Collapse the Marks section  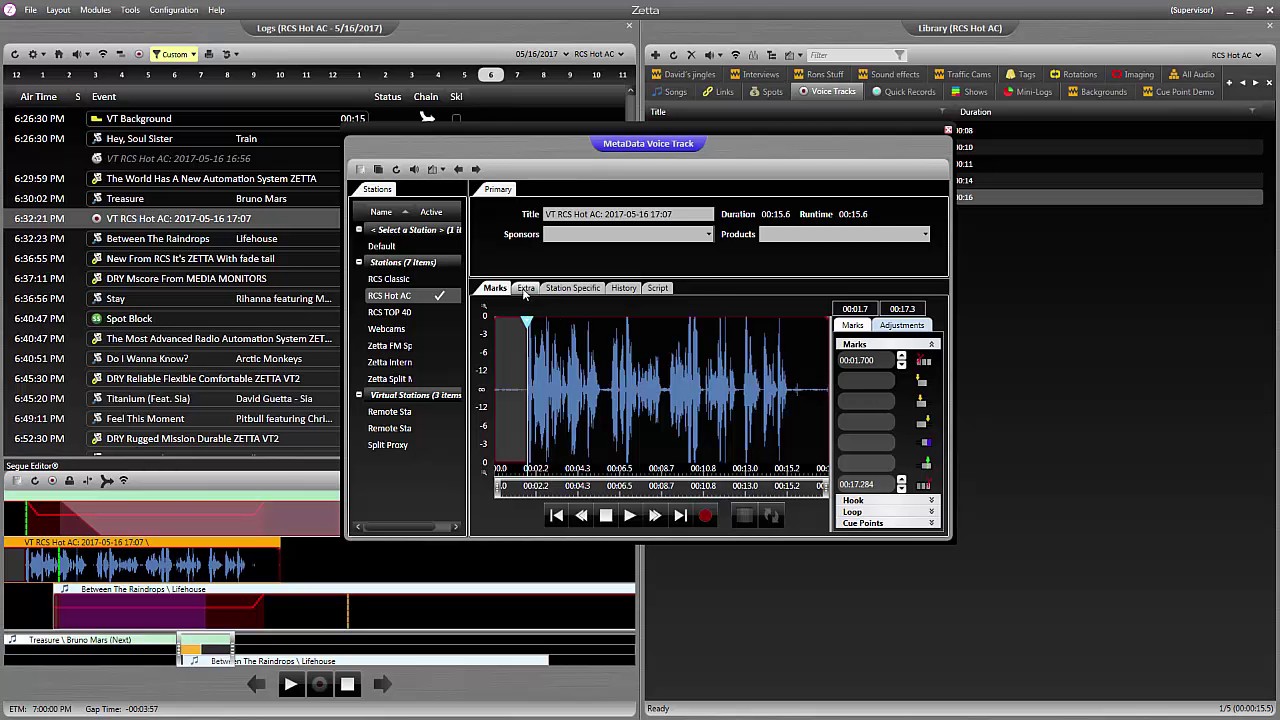931,344
